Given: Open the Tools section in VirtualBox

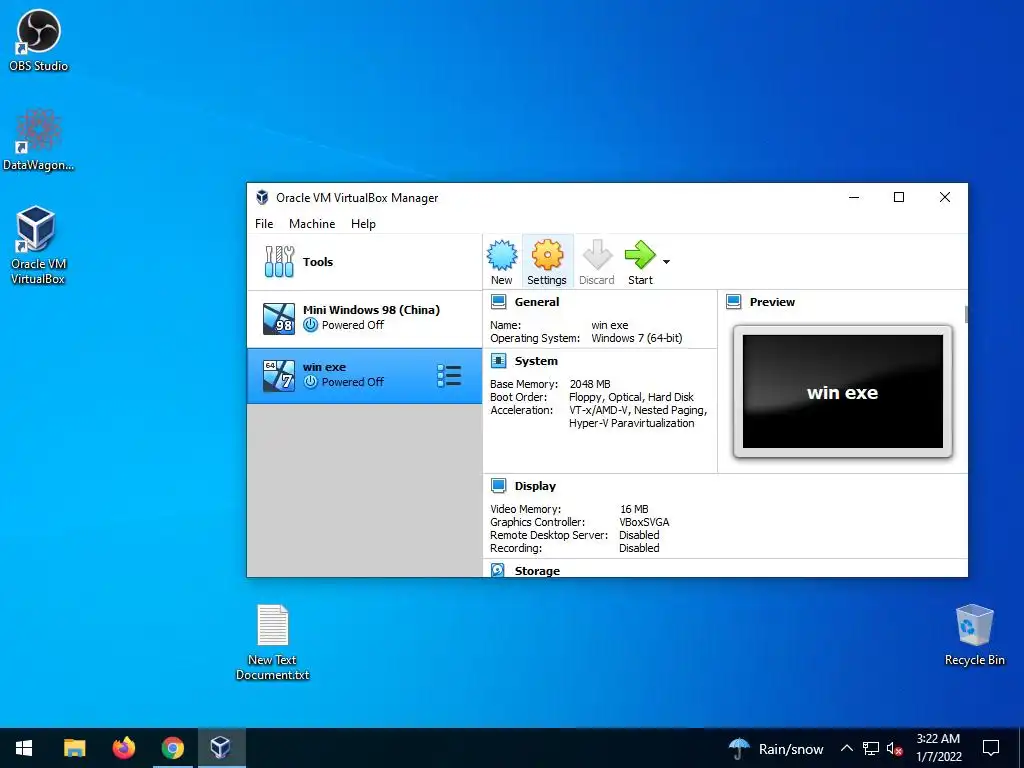Looking at the screenshot, I should (364, 262).
